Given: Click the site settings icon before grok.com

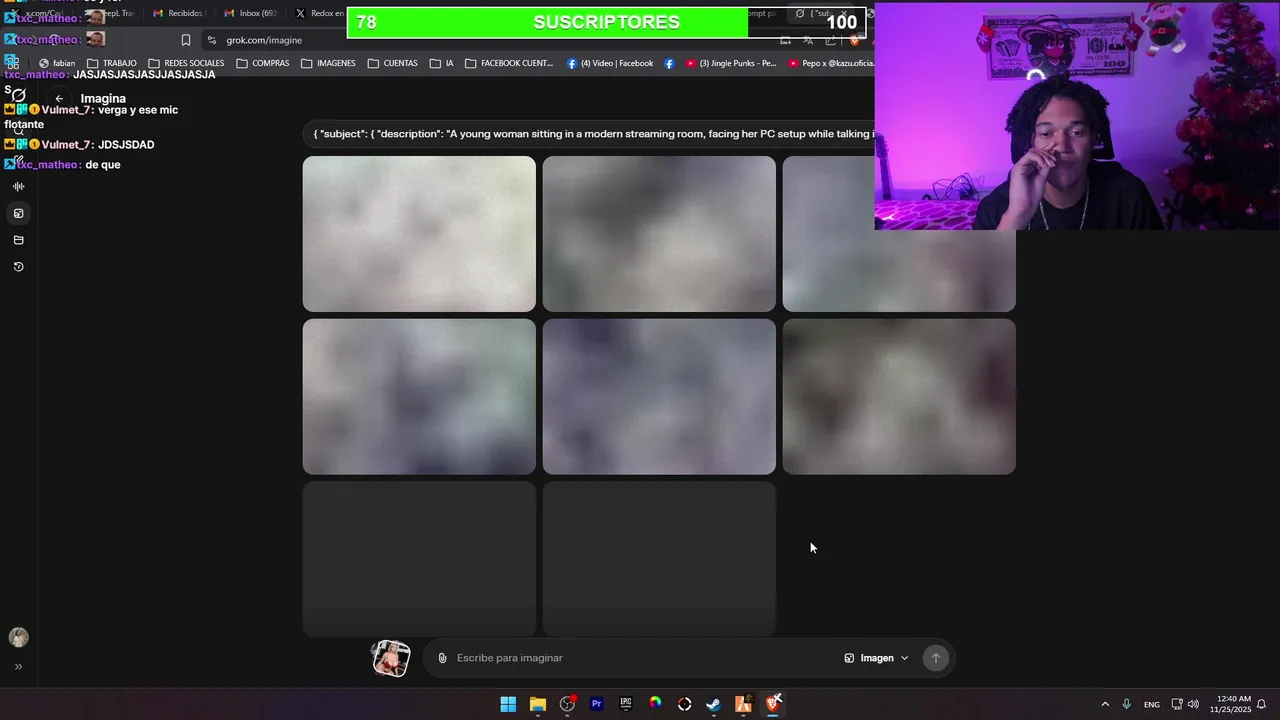Looking at the screenshot, I should (212, 40).
